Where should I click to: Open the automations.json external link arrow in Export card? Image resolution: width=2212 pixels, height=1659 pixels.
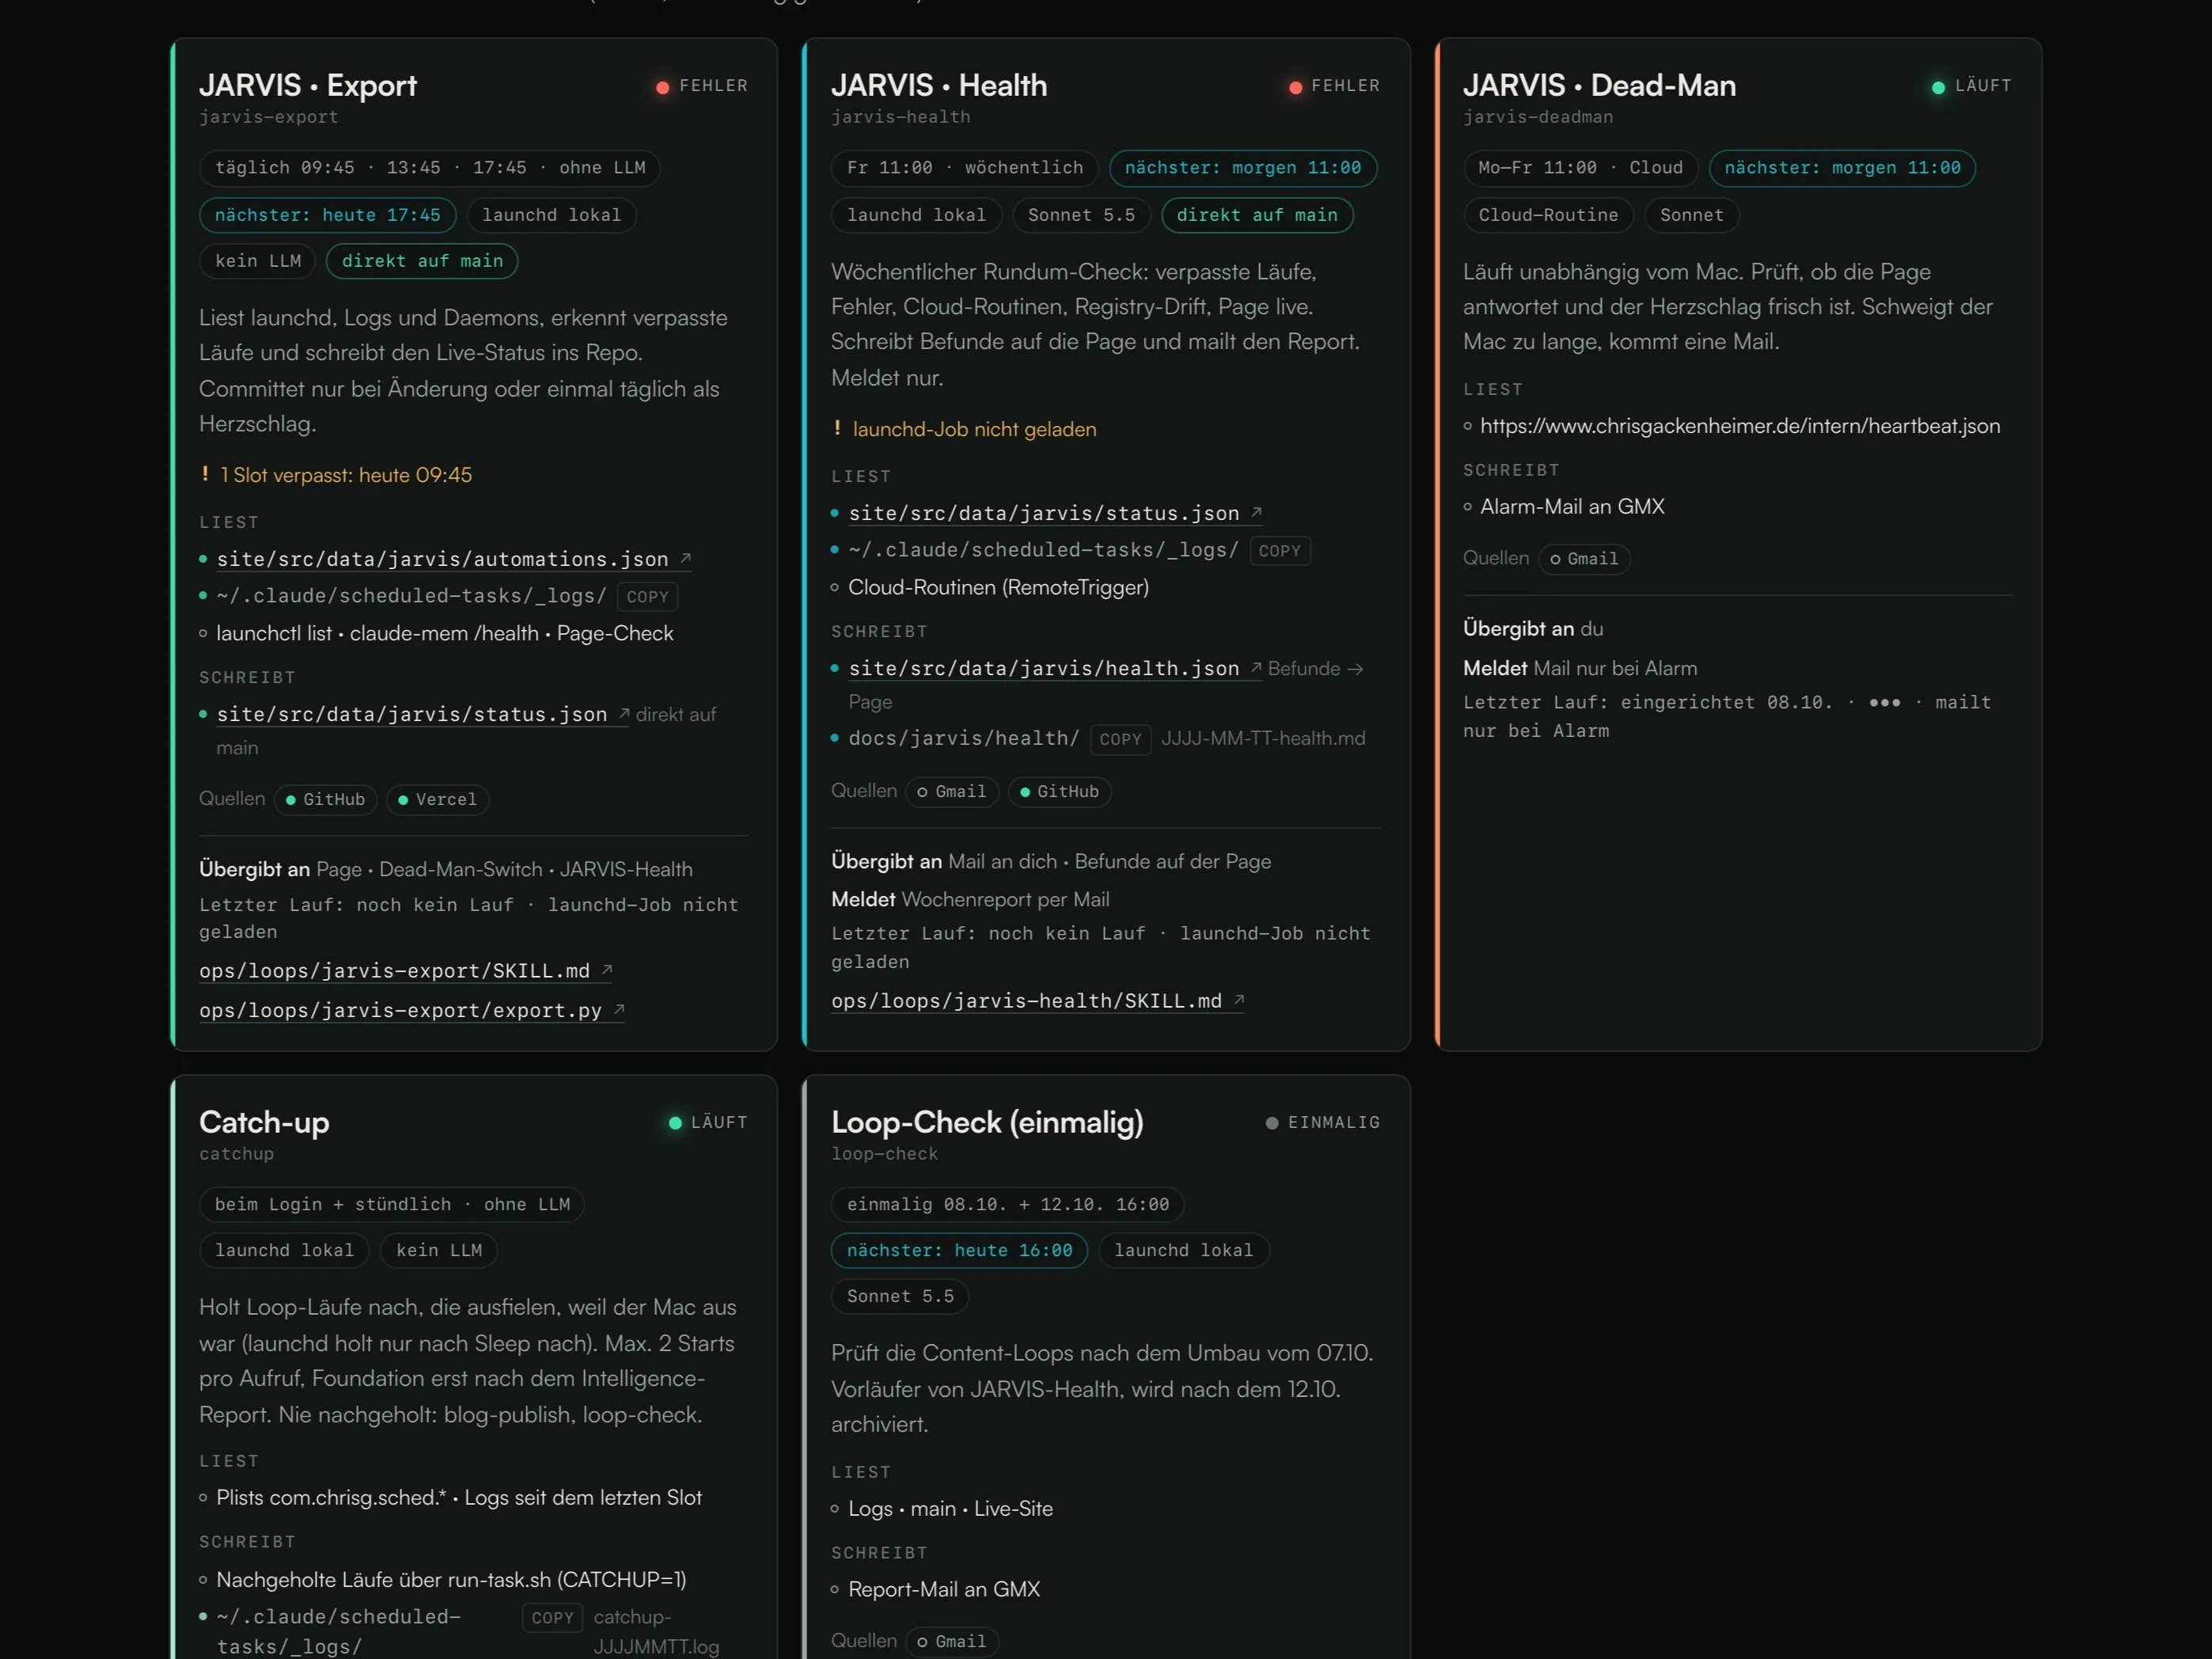pos(685,558)
